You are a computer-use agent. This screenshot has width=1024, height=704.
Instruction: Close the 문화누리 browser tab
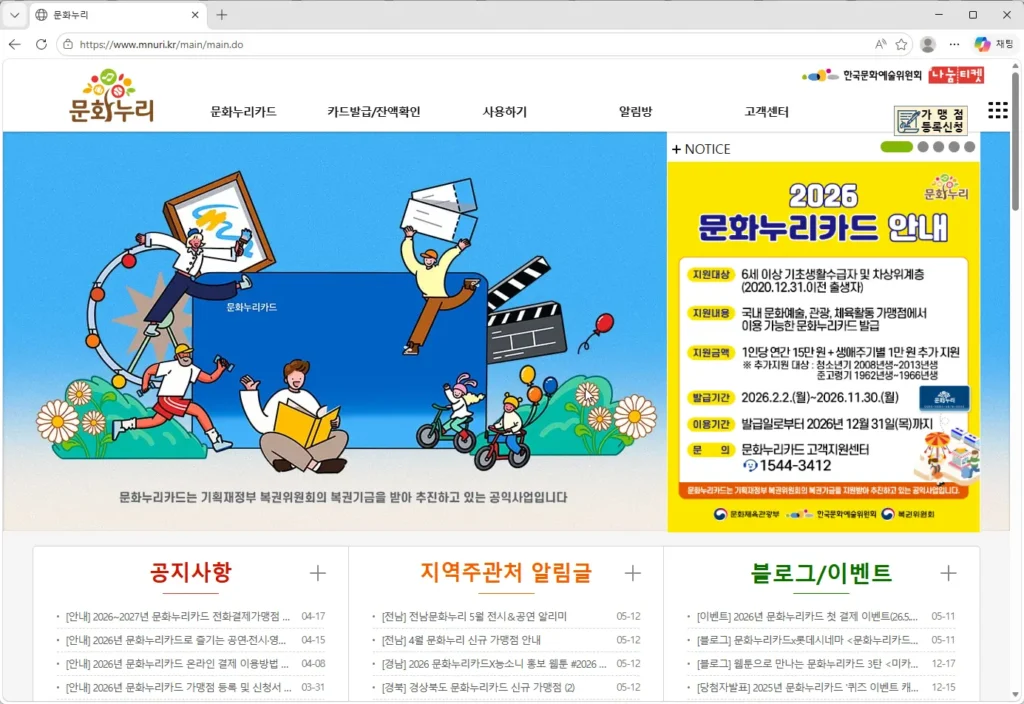(x=195, y=14)
